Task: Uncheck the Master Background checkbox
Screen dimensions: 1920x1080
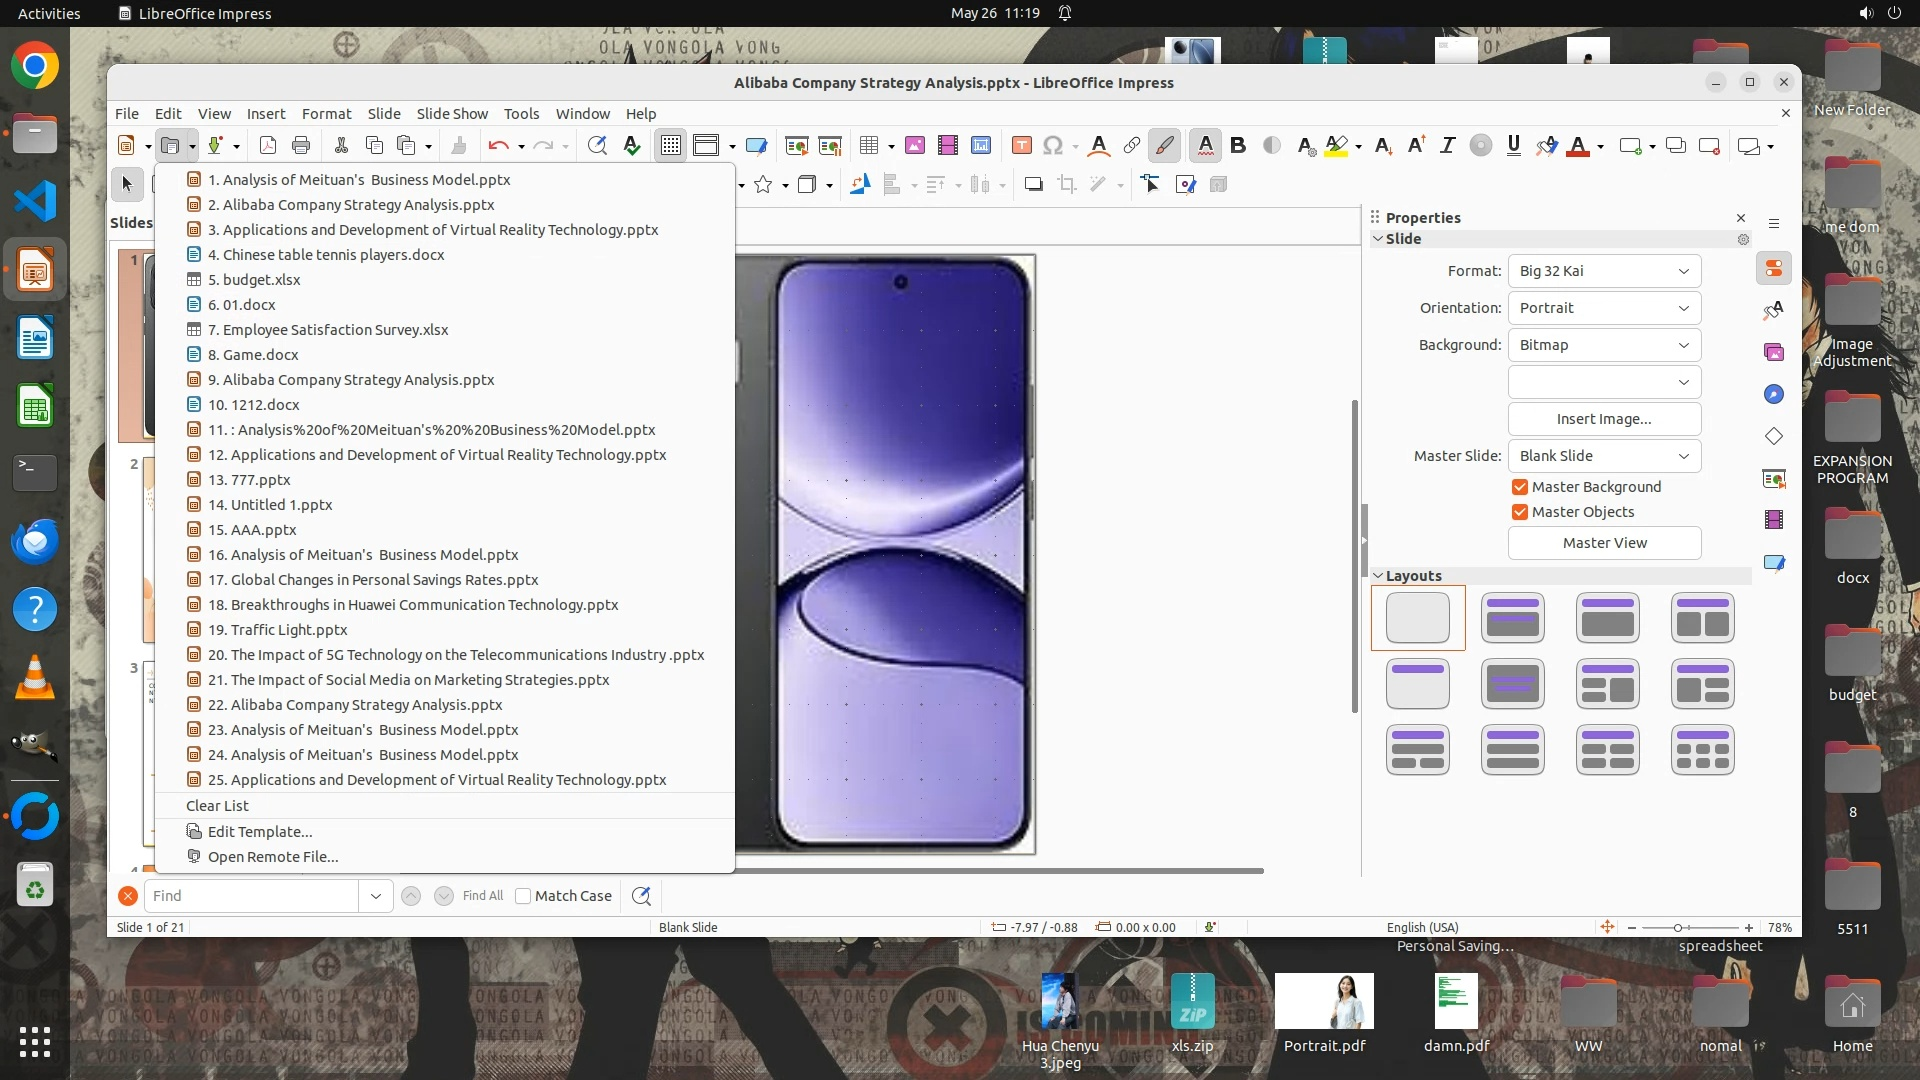Action: click(1520, 487)
